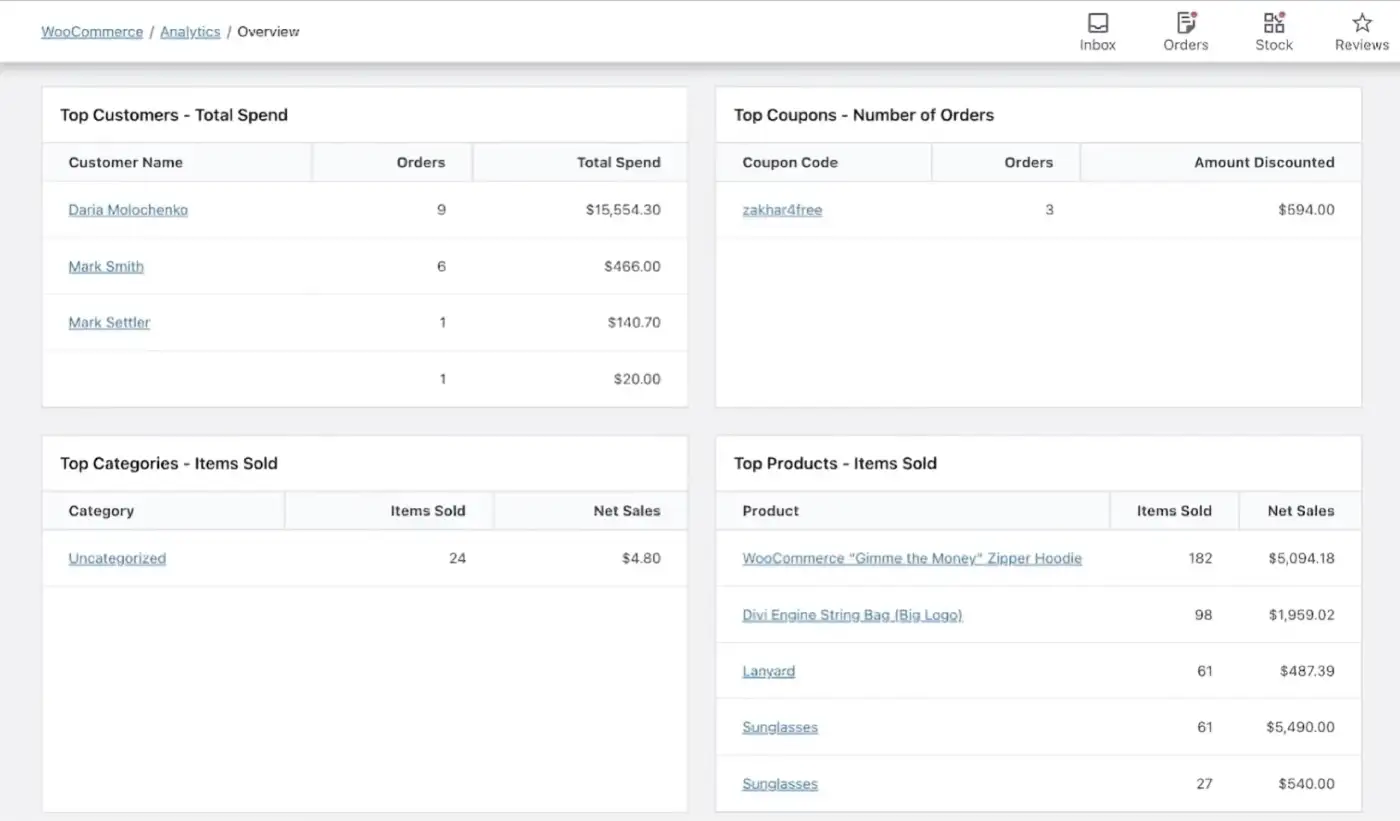Screen dimensions: 1400x821
Task: Open the zakhar4free coupon details
Action: [781, 210]
